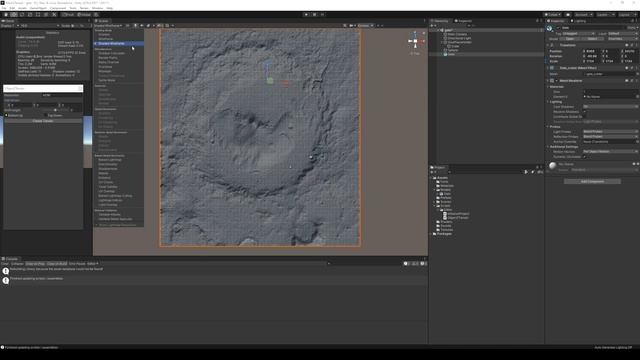Open the Gizmos dropdown in Scene view

click(365, 26)
